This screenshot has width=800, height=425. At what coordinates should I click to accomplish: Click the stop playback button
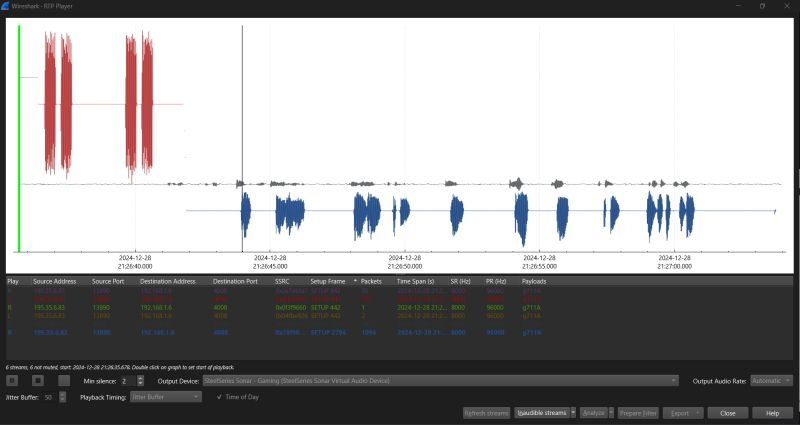point(38,381)
